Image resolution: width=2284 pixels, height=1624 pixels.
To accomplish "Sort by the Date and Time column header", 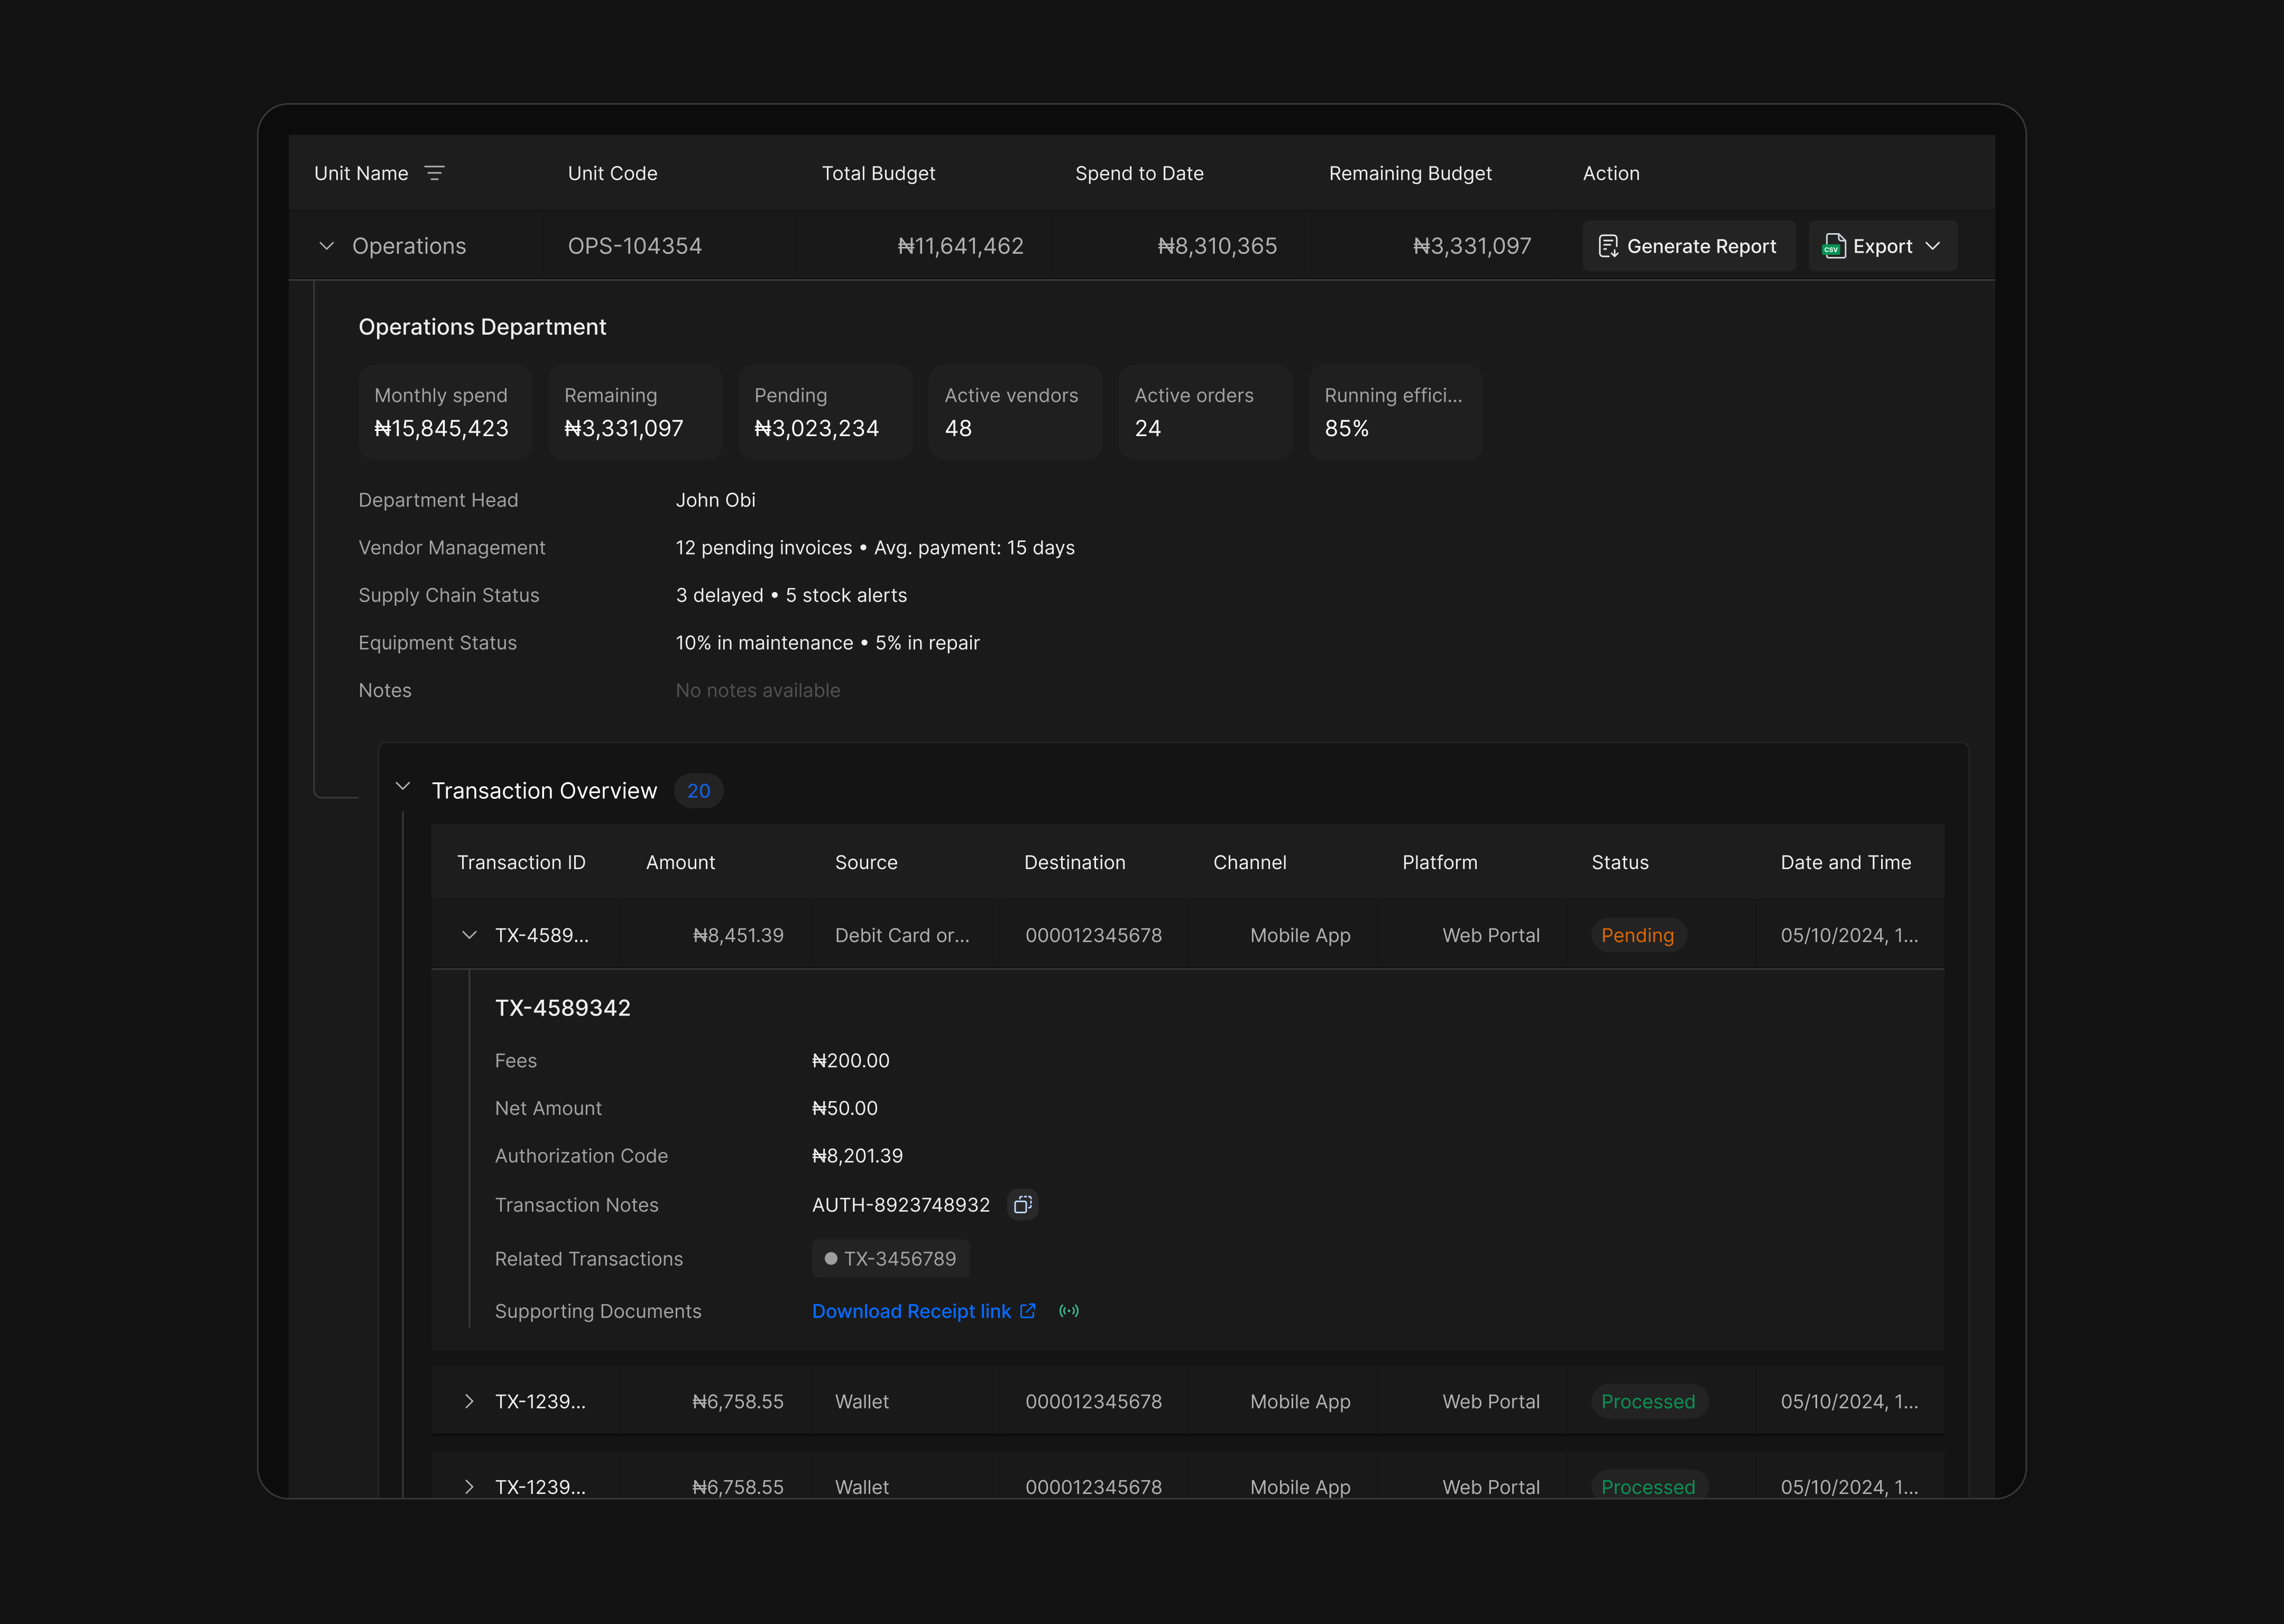I will click(x=1845, y=861).
